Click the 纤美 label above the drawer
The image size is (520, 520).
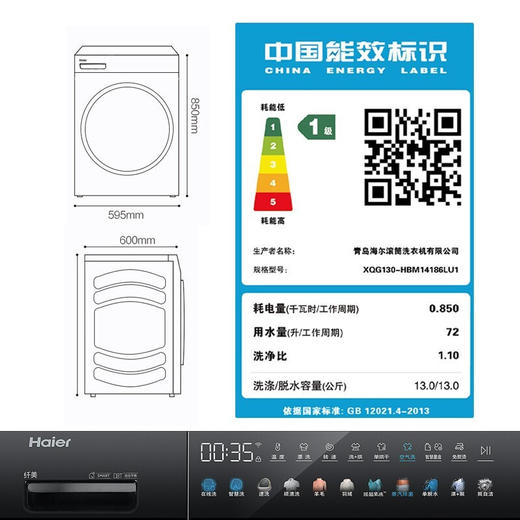coord(31,475)
